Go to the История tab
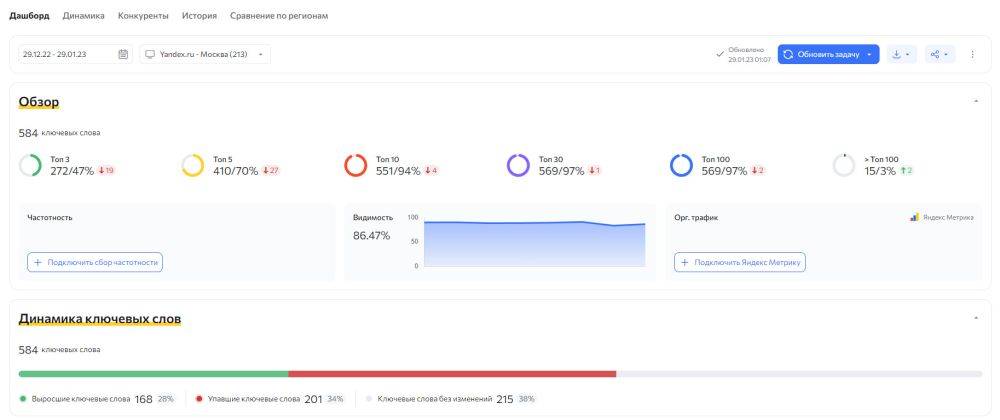Viewport: 1000px width, 420px height. click(199, 16)
